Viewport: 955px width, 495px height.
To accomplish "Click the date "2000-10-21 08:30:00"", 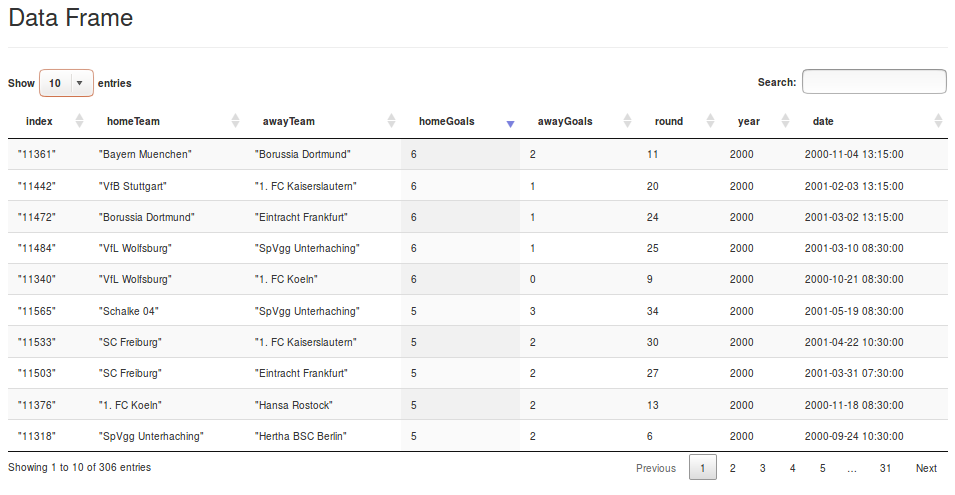I will click(854, 279).
